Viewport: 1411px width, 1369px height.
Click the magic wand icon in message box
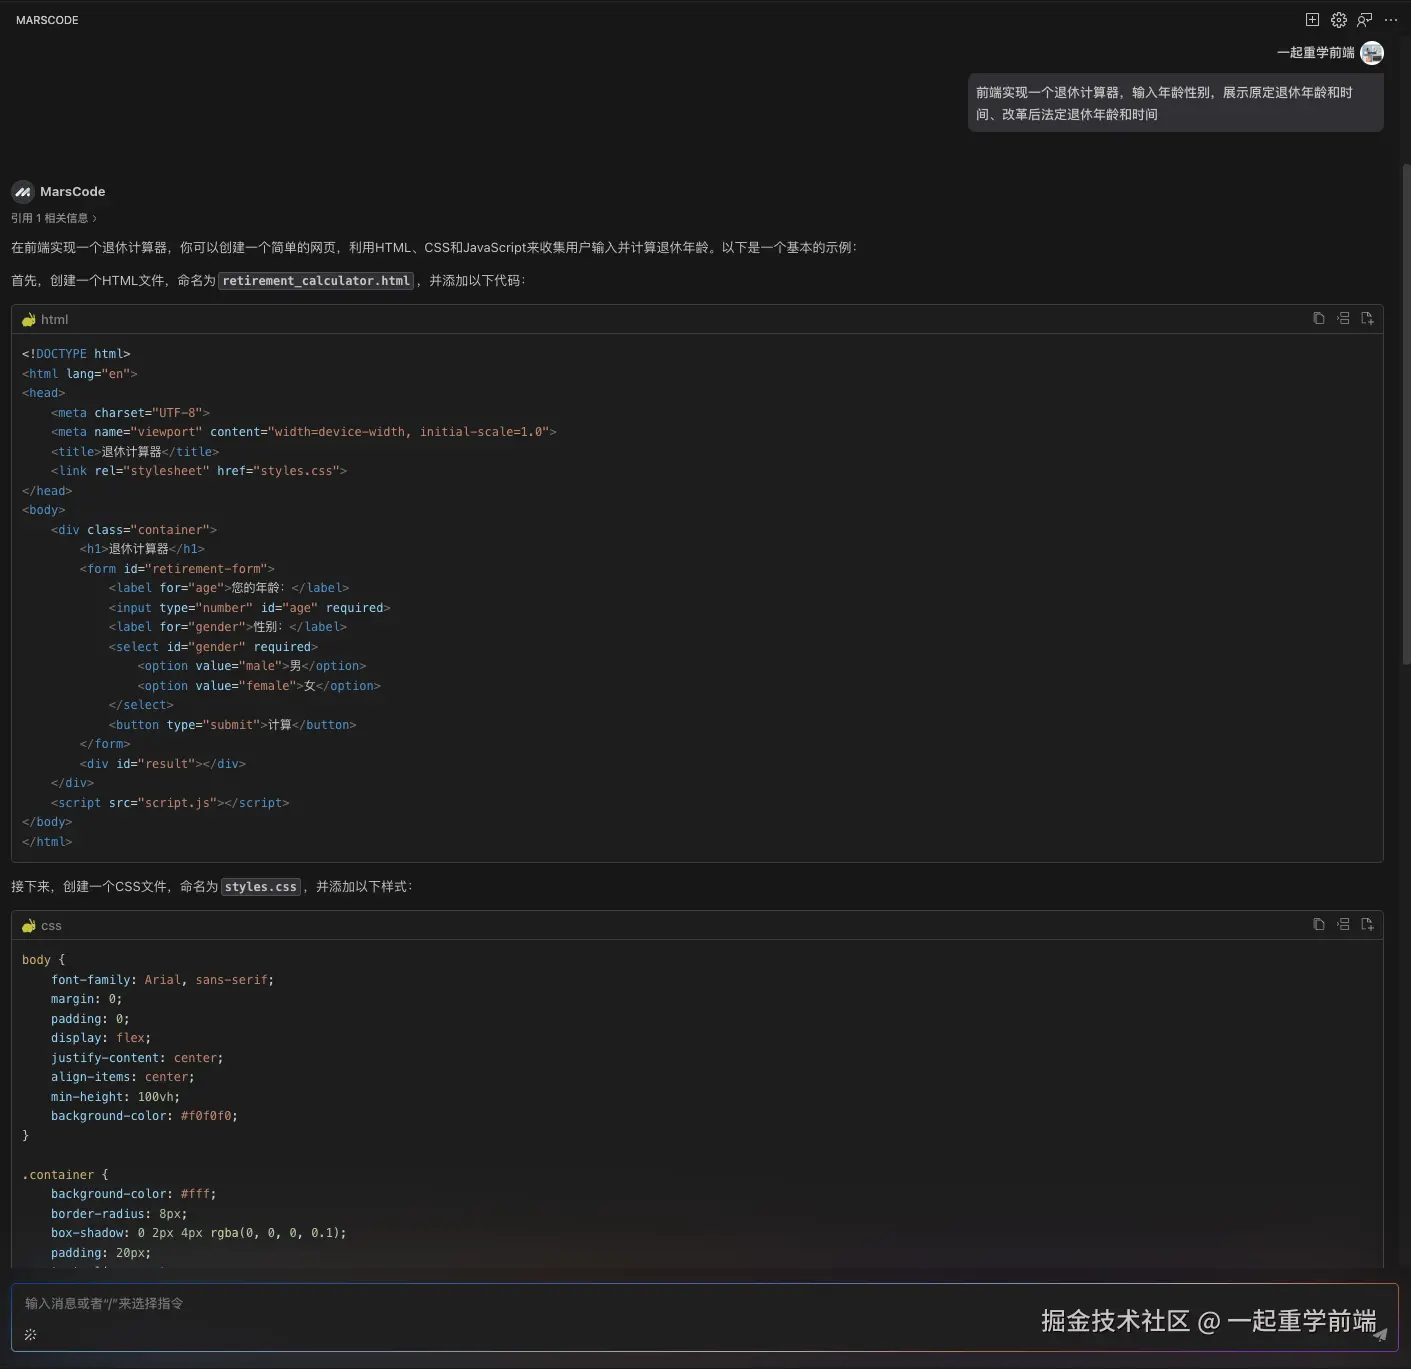pos(30,1335)
